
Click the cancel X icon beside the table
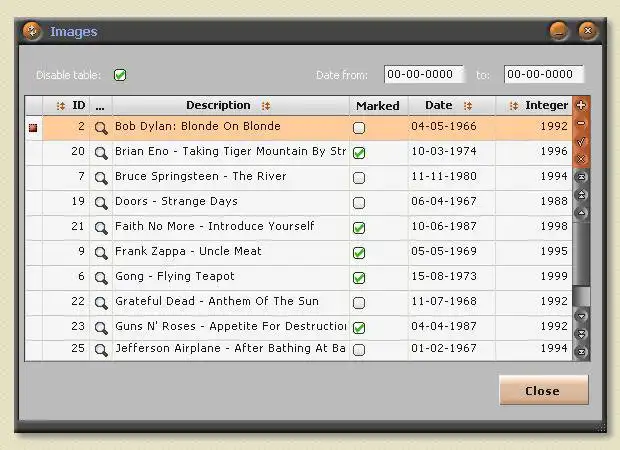581,159
